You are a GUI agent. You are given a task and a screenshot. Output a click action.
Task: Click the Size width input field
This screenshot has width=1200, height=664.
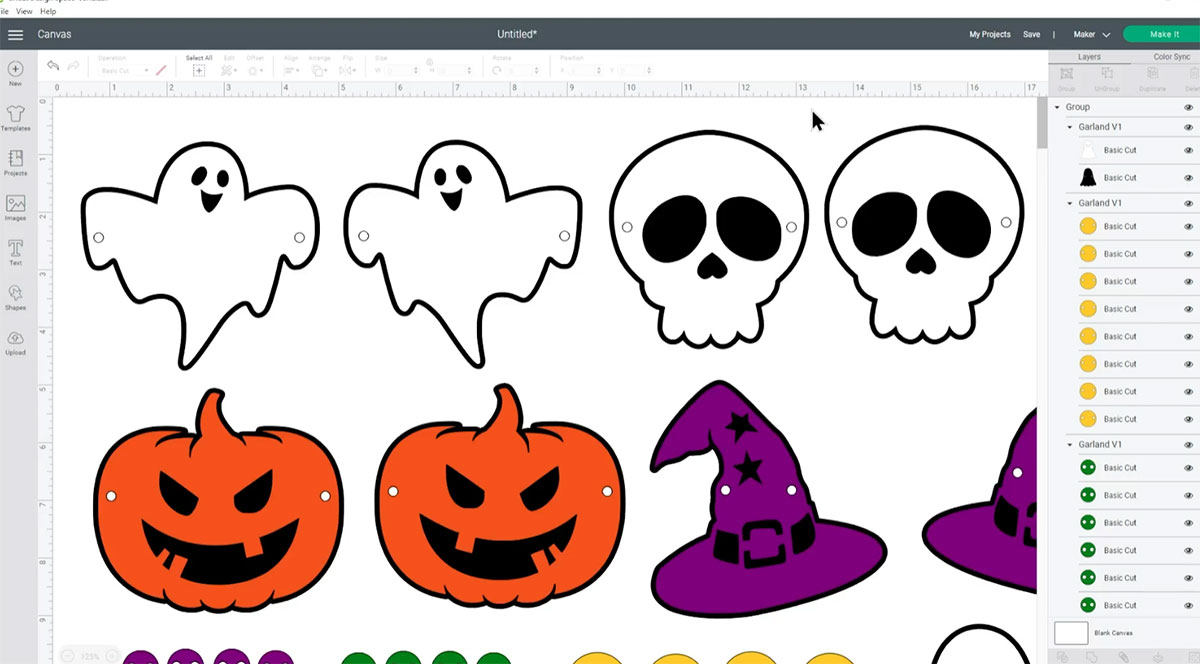(401, 71)
